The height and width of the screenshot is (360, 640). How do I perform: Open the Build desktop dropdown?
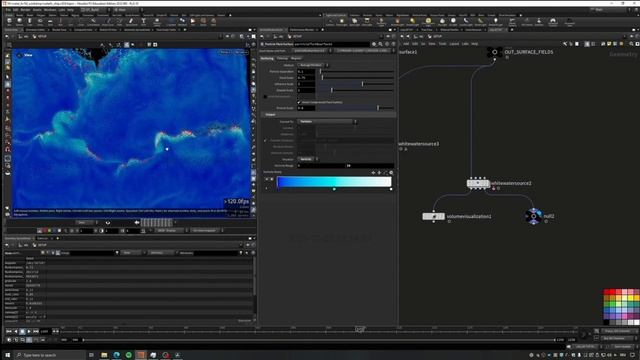[95, 9]
